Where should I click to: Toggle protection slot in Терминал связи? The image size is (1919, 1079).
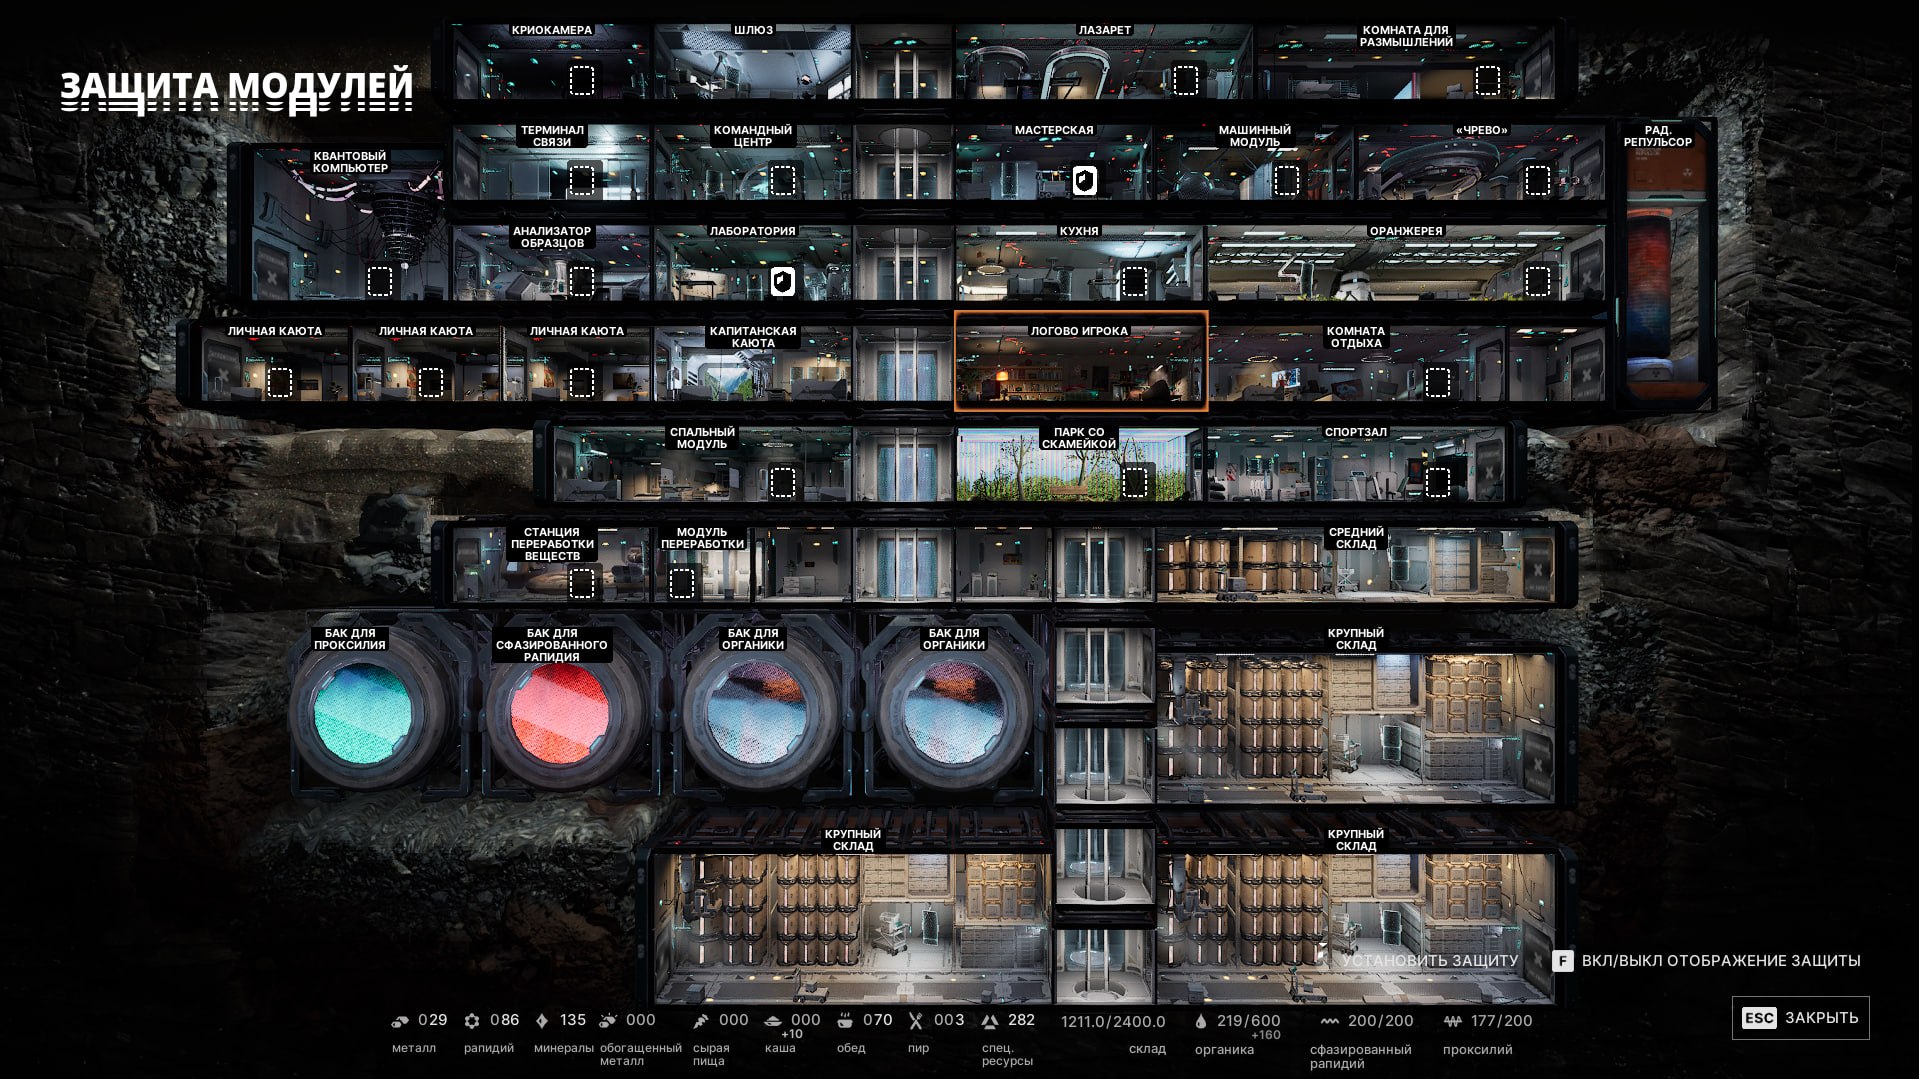pos(582,181)
